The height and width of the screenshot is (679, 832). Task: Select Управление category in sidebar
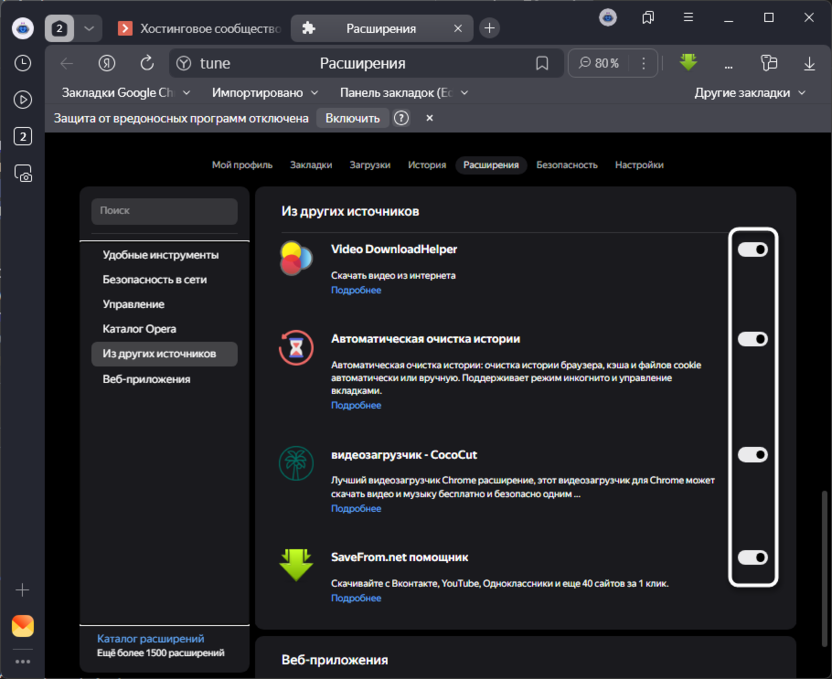click(x=164, y=304)
